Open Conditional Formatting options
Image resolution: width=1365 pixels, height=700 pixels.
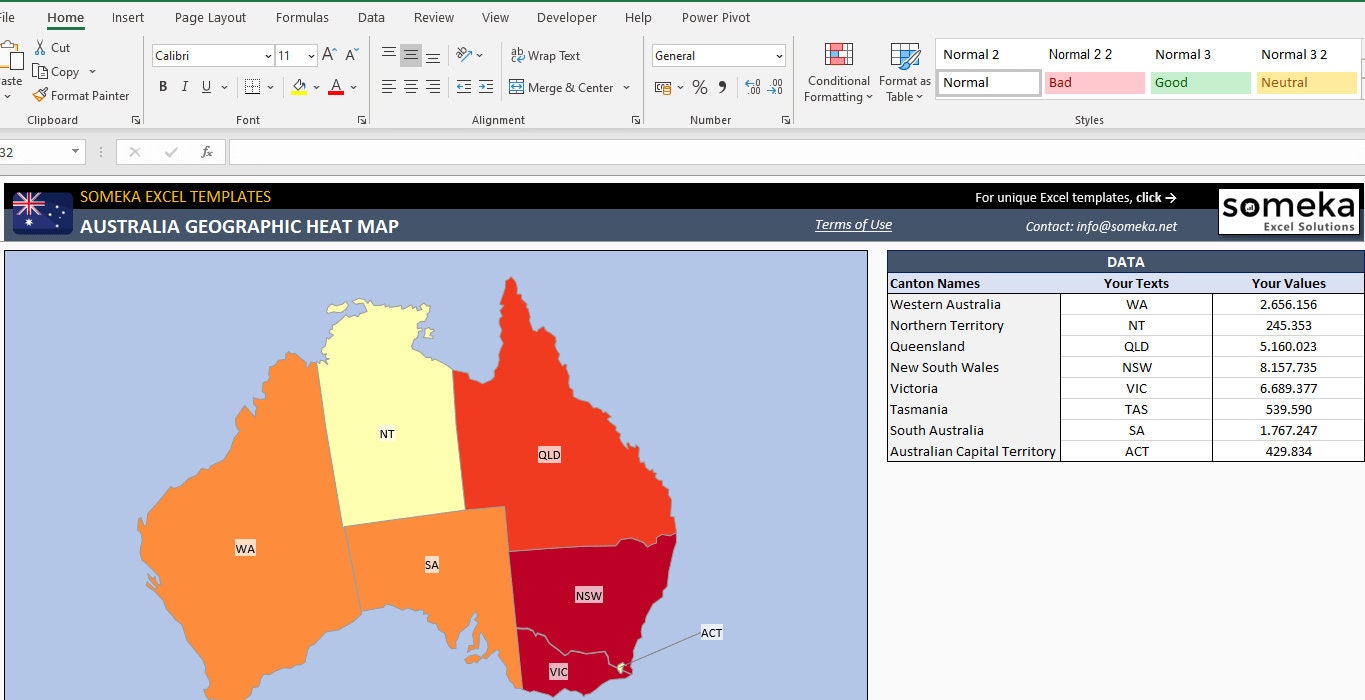pyautogui.click(x=837, y=70)
